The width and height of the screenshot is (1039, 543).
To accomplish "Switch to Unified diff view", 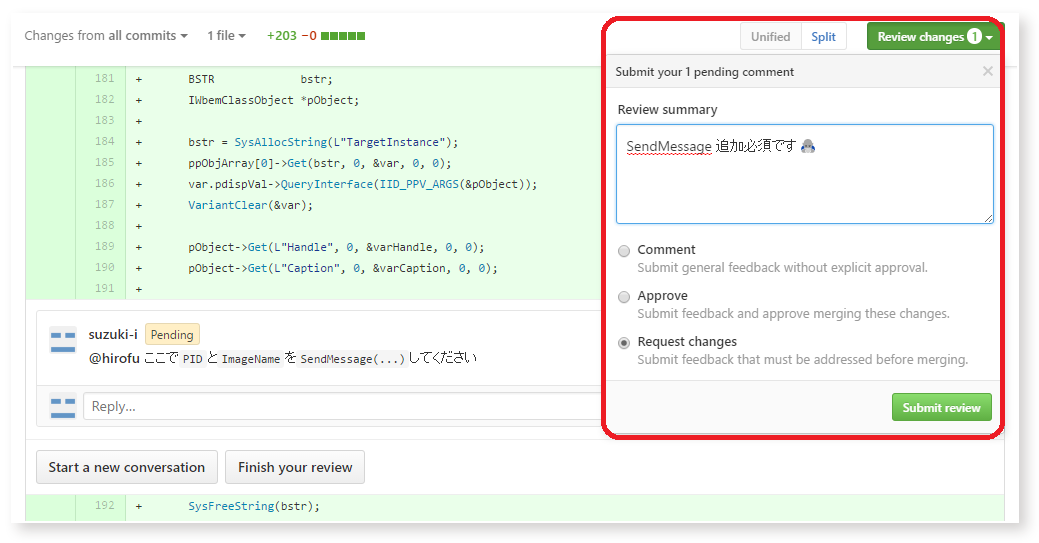I will [771, 36].
